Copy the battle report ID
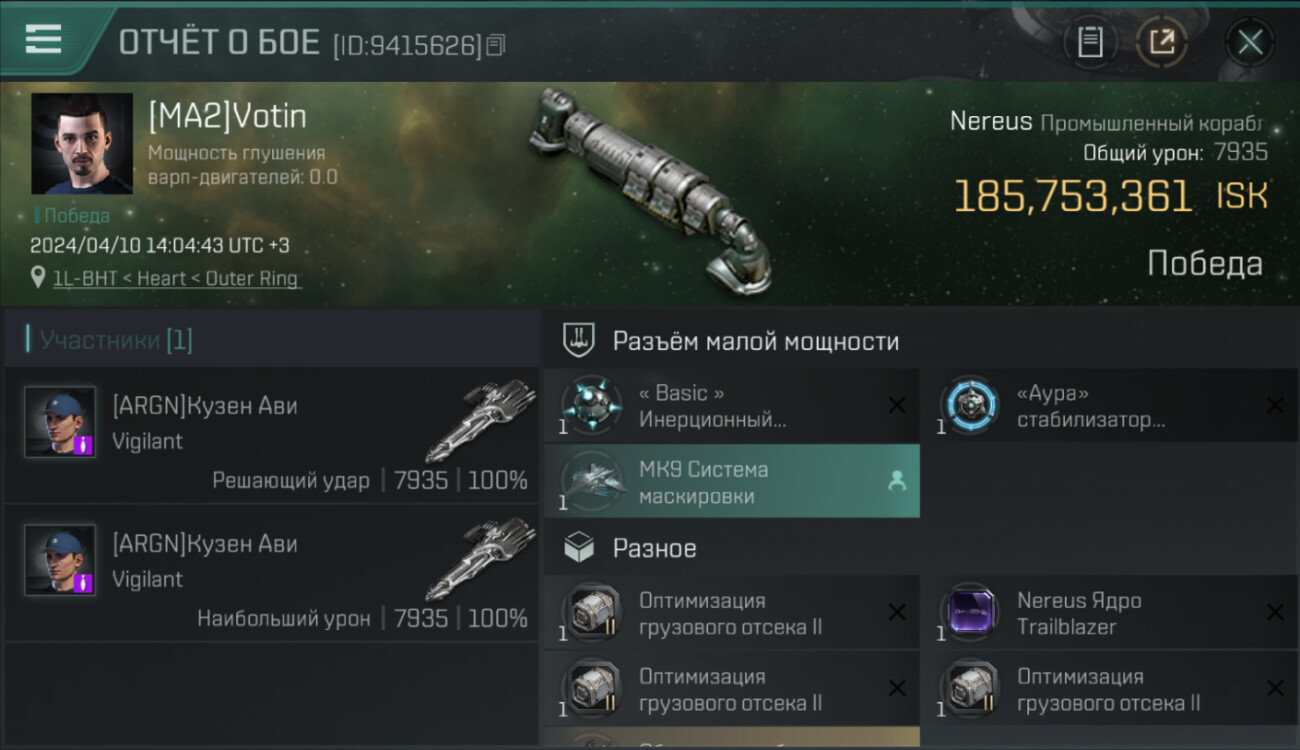The width and height of the screenshot is (1300, 750). 497,45
